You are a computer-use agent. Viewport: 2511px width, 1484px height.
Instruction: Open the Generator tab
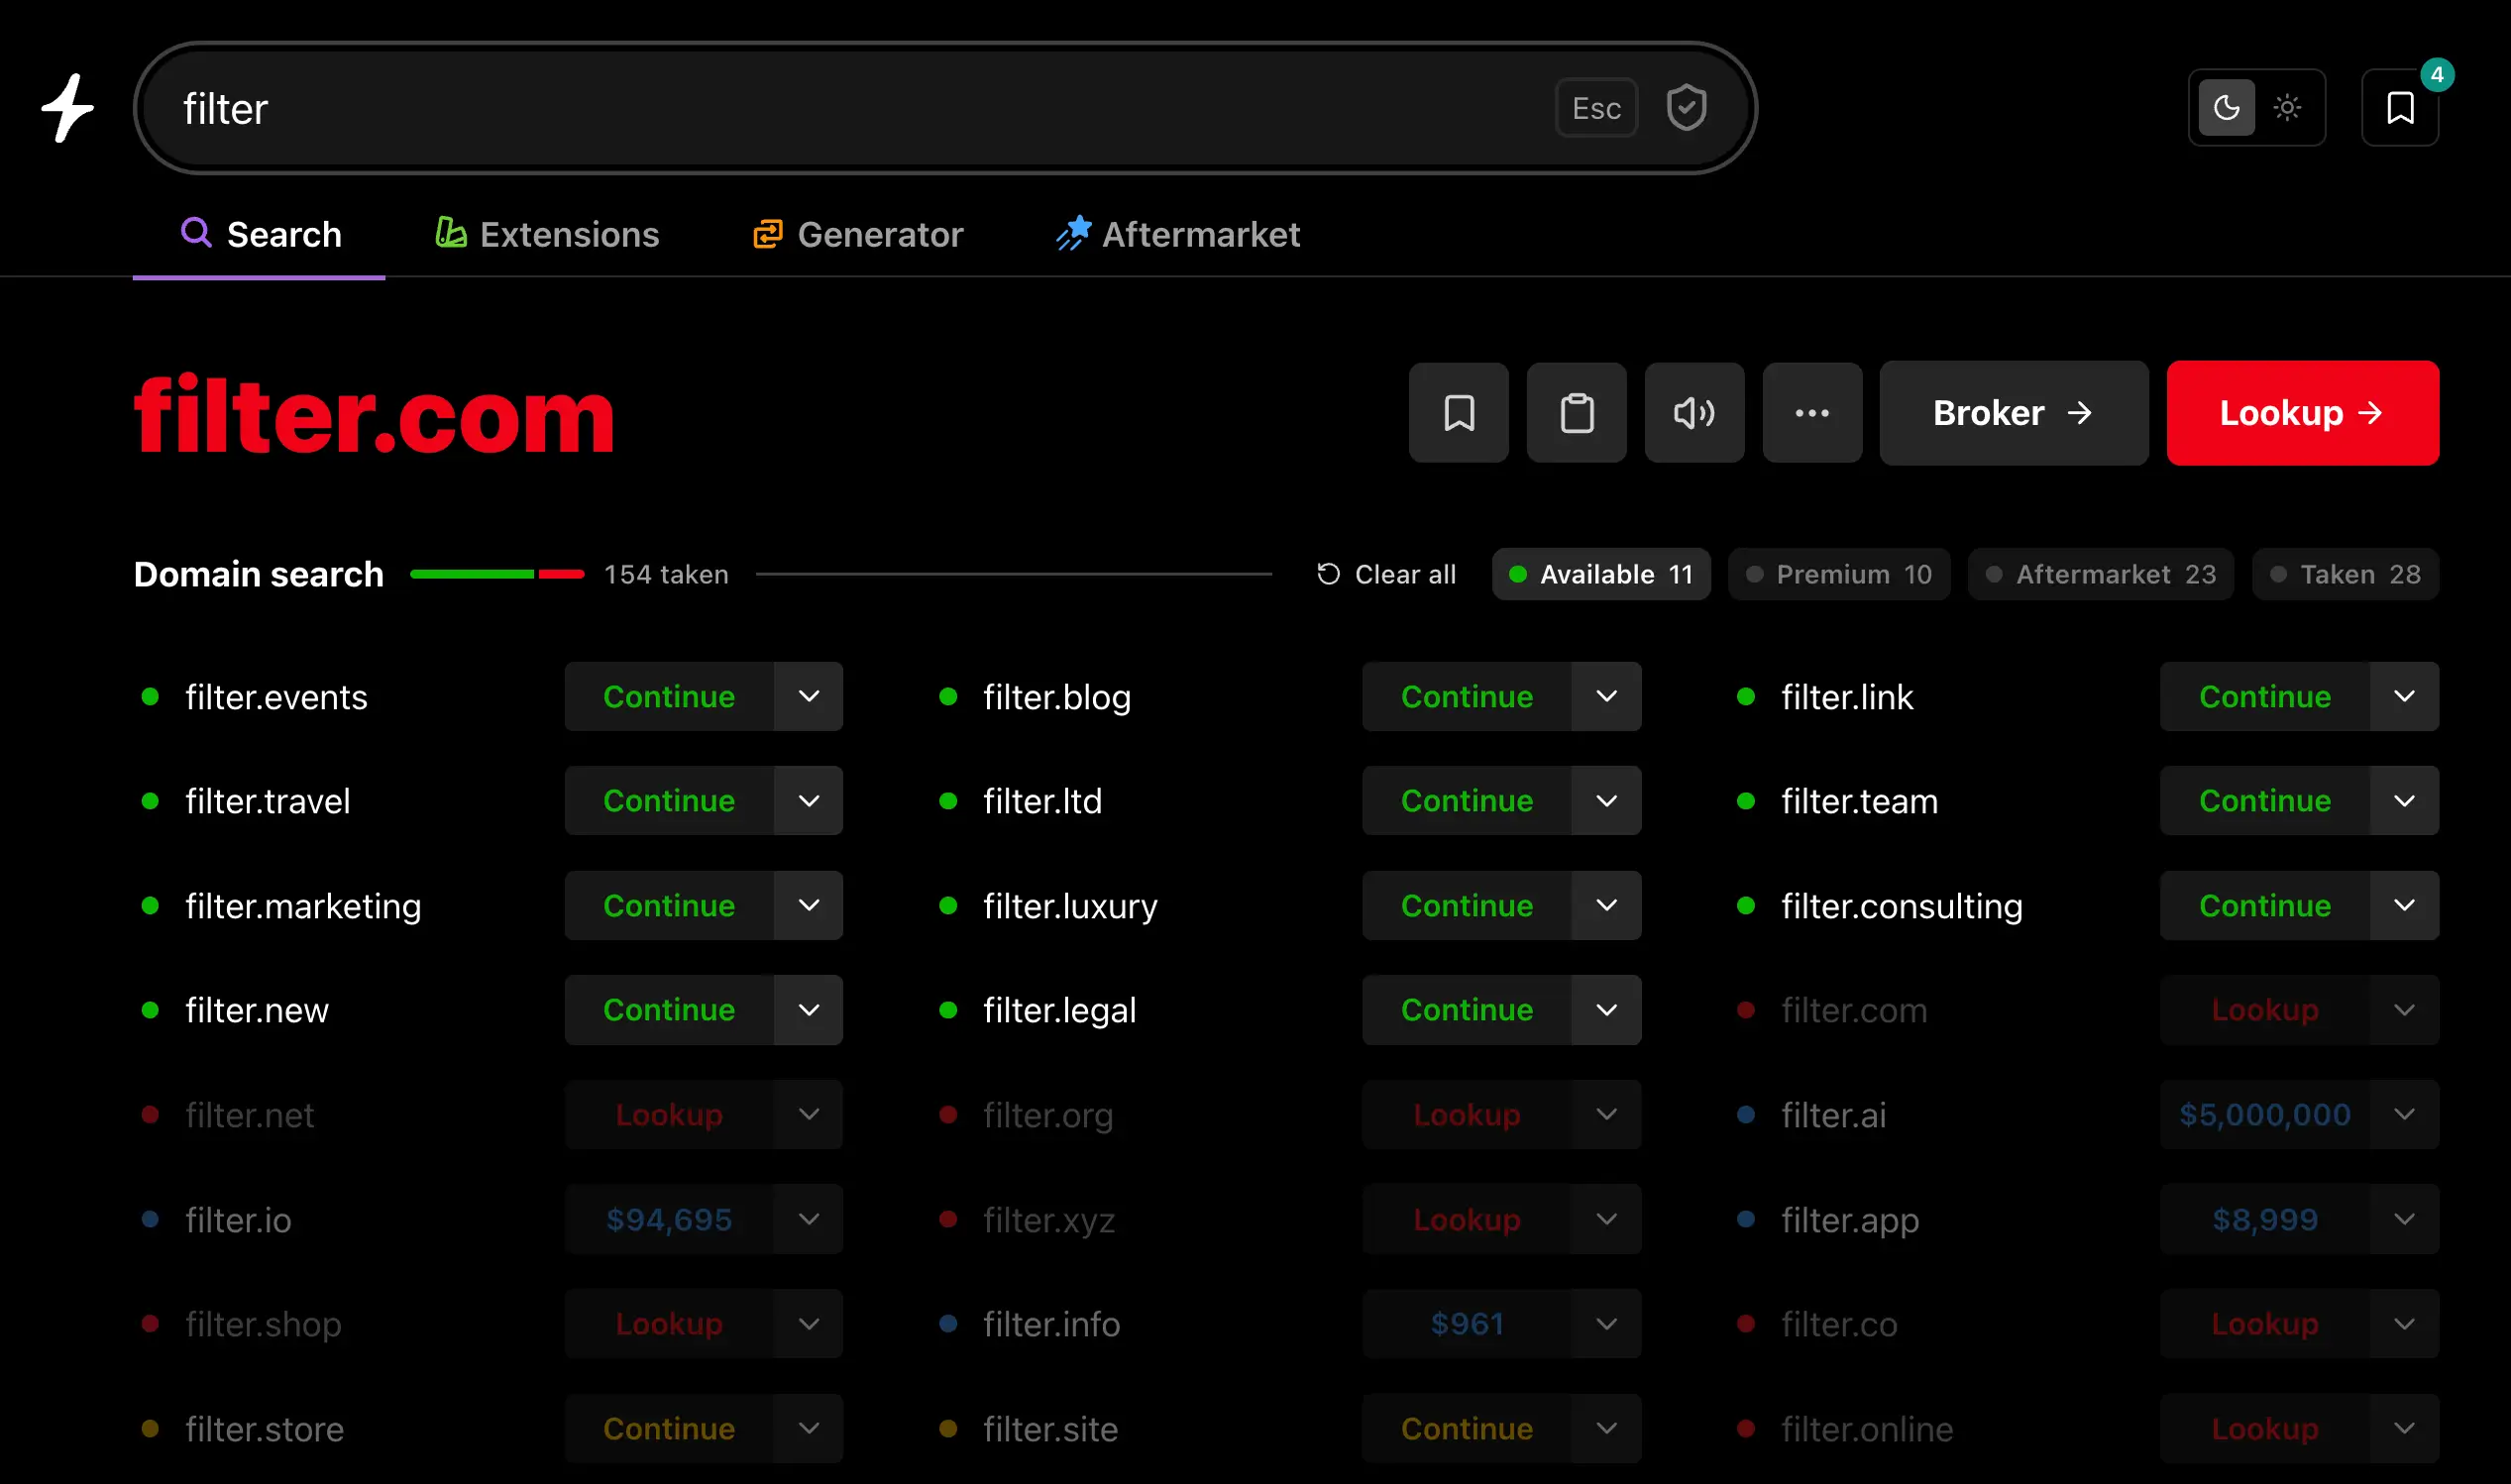858,235
